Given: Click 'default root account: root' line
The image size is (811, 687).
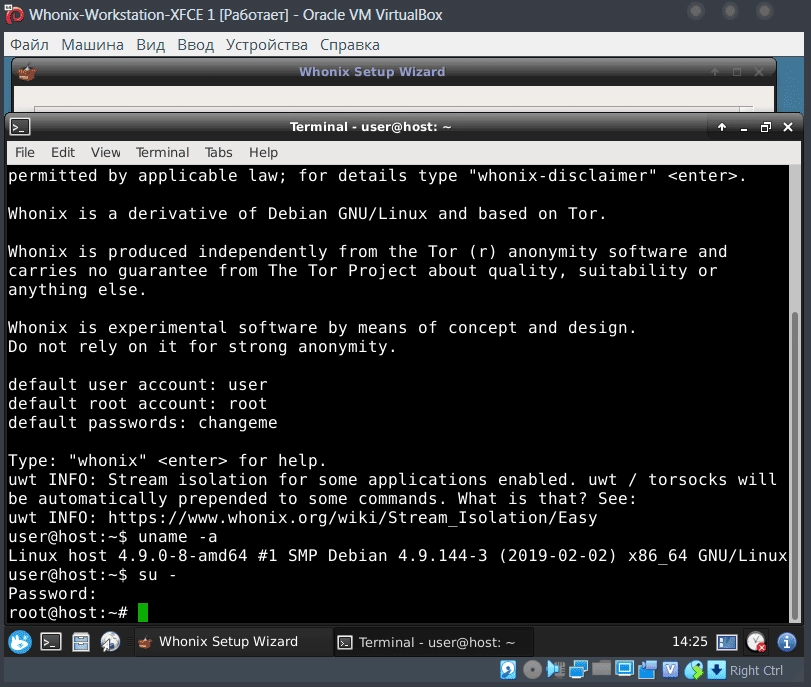Looking at the screenshot, I should (138, 404).
